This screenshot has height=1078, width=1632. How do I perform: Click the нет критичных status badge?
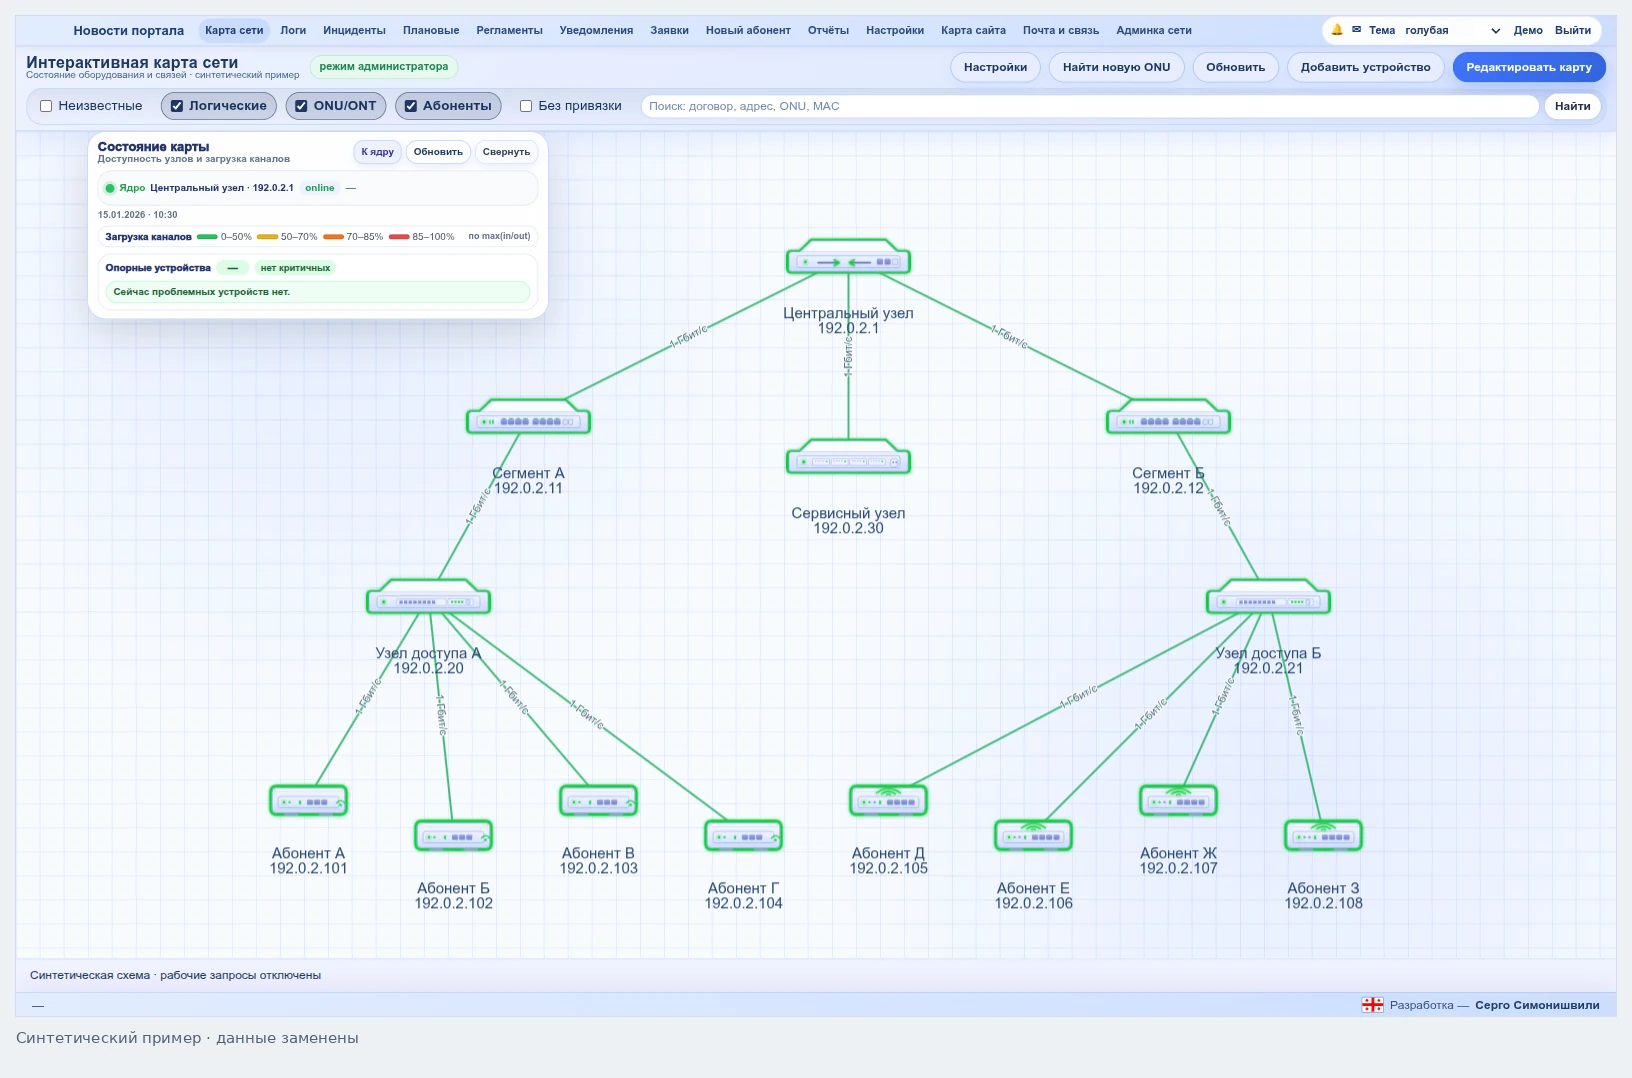(x=295, y=268)
